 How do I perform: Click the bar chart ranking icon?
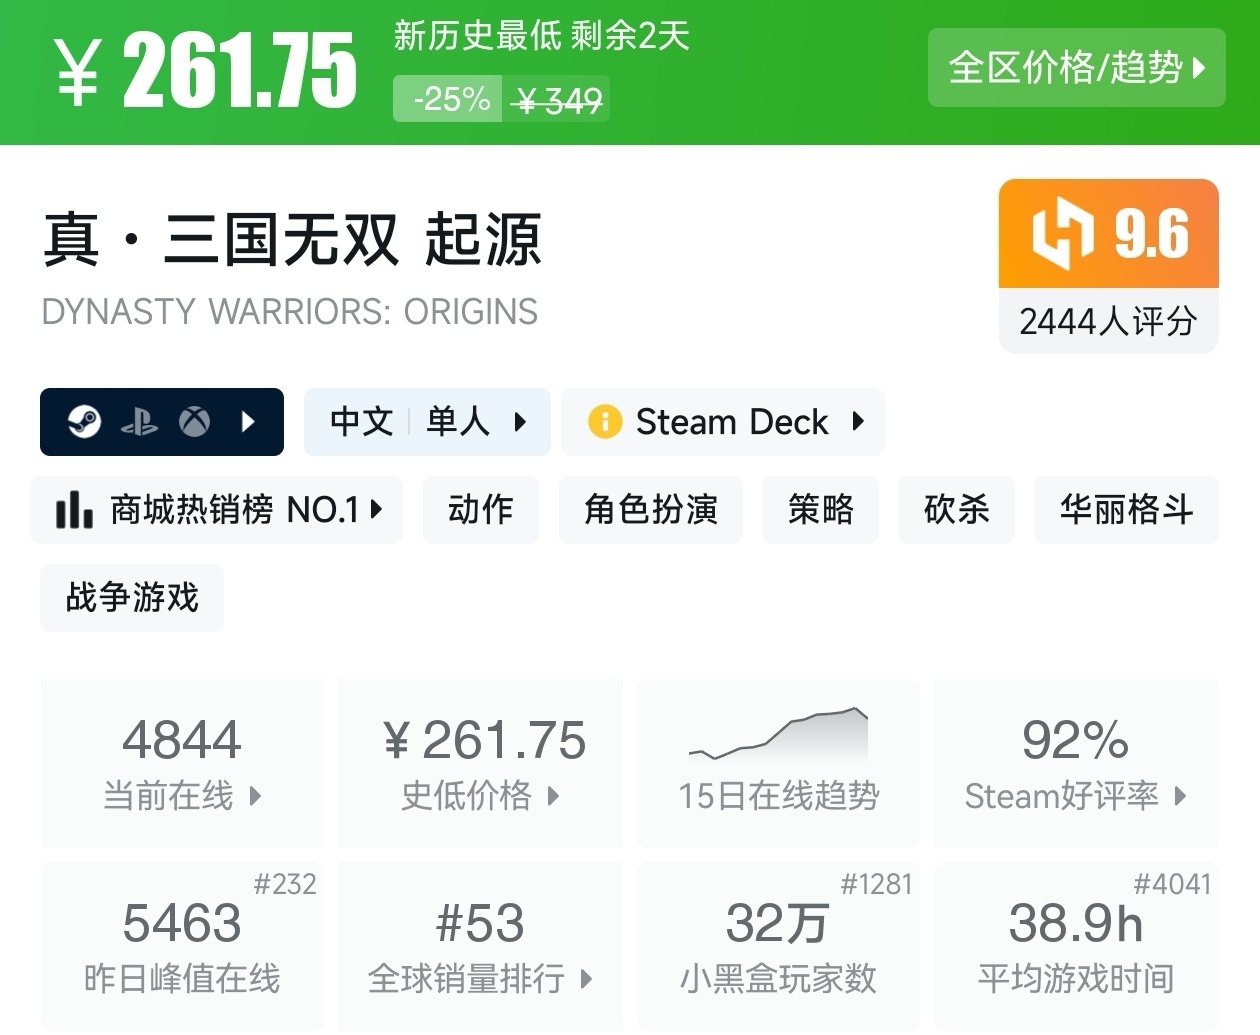click(x=74, y=510)
